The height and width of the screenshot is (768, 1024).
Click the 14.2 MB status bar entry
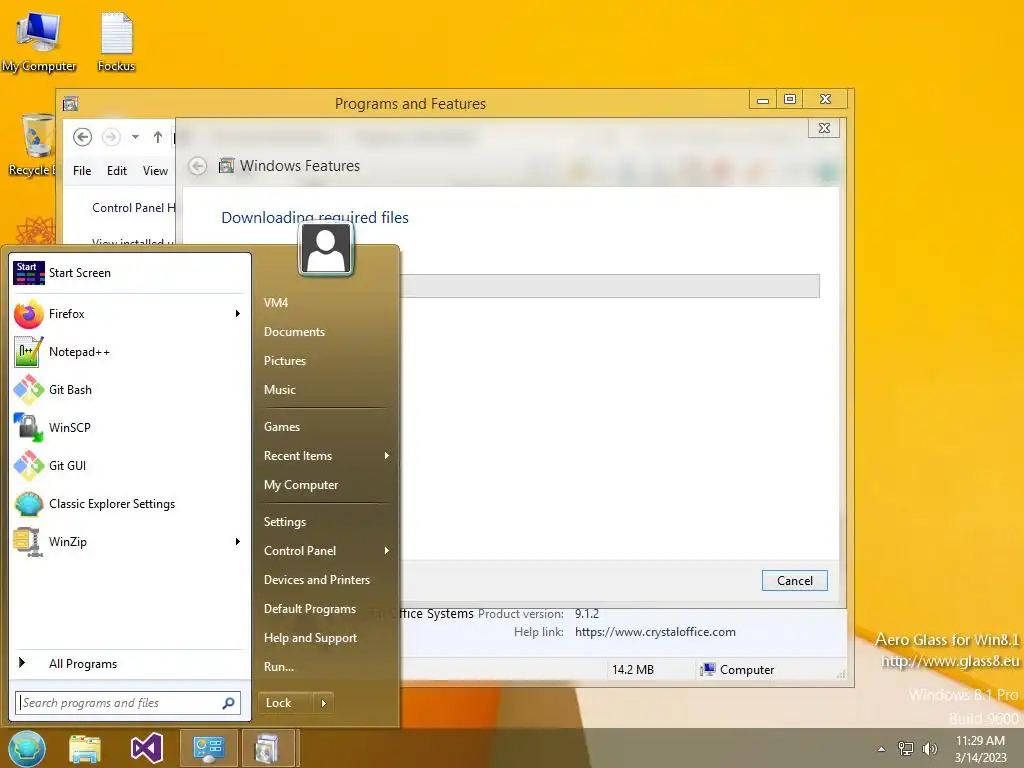pyautogui.click(x=633, y=669)
